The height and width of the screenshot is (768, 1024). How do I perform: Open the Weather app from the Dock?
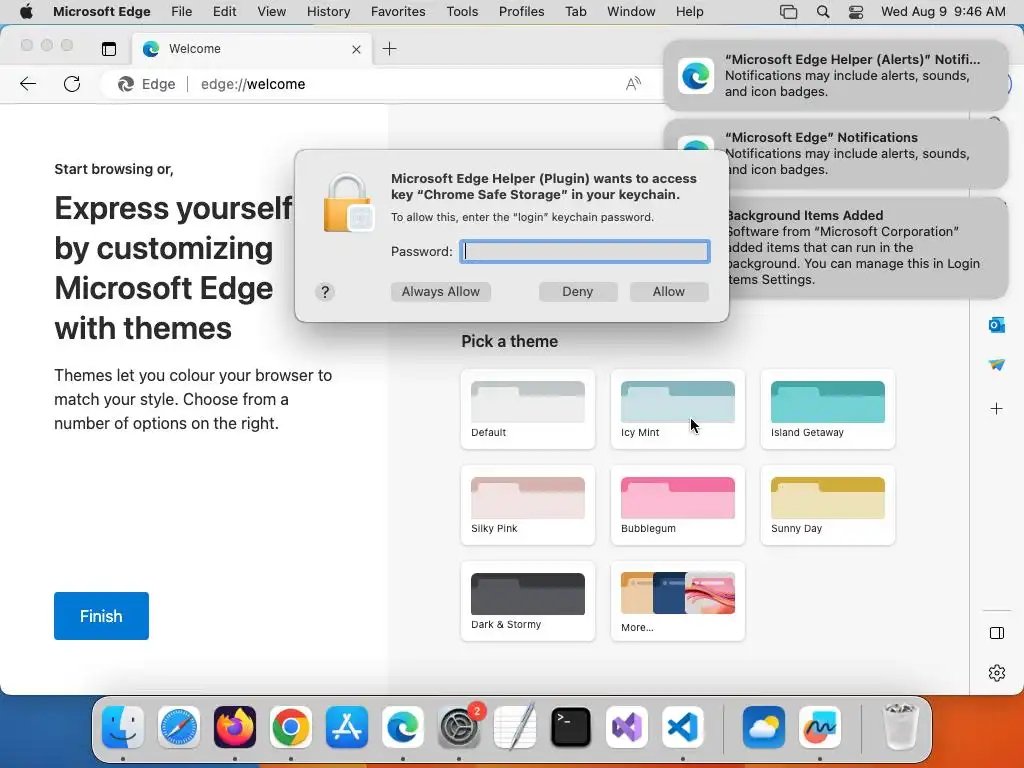click(764, 727)
